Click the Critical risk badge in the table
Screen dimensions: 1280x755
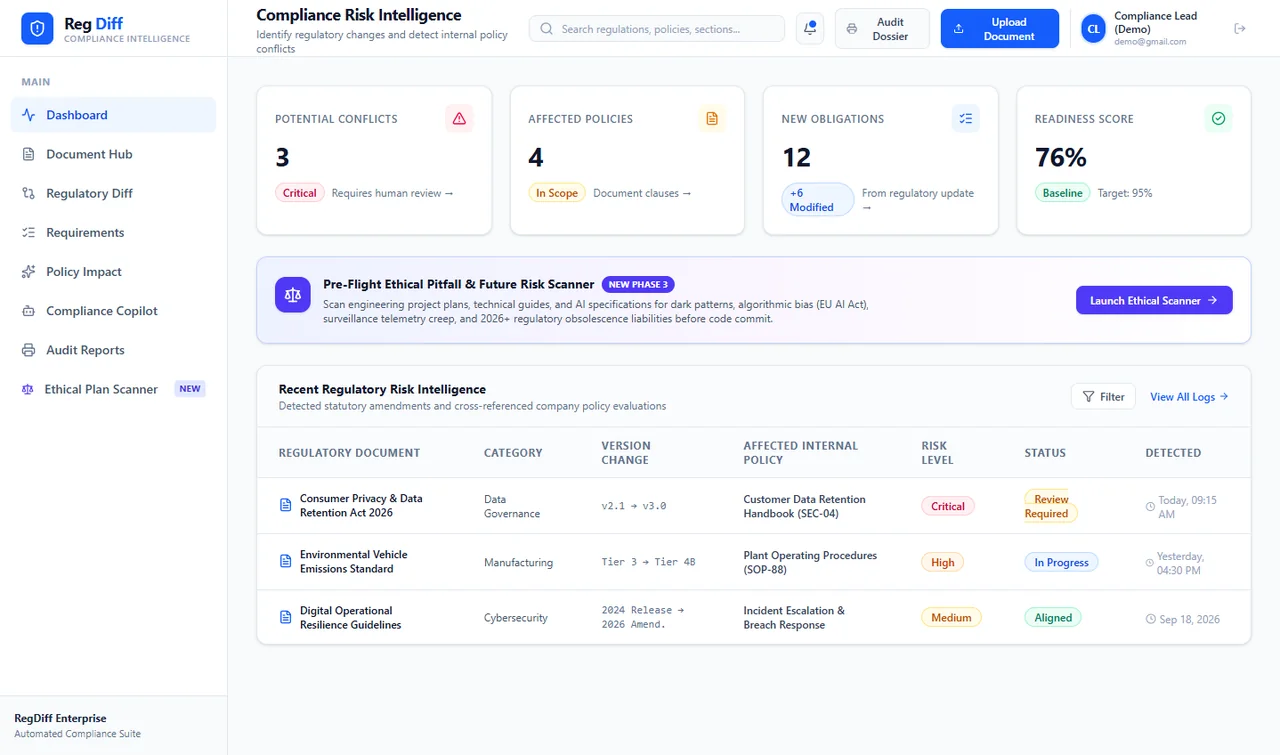tap(948, 506)
